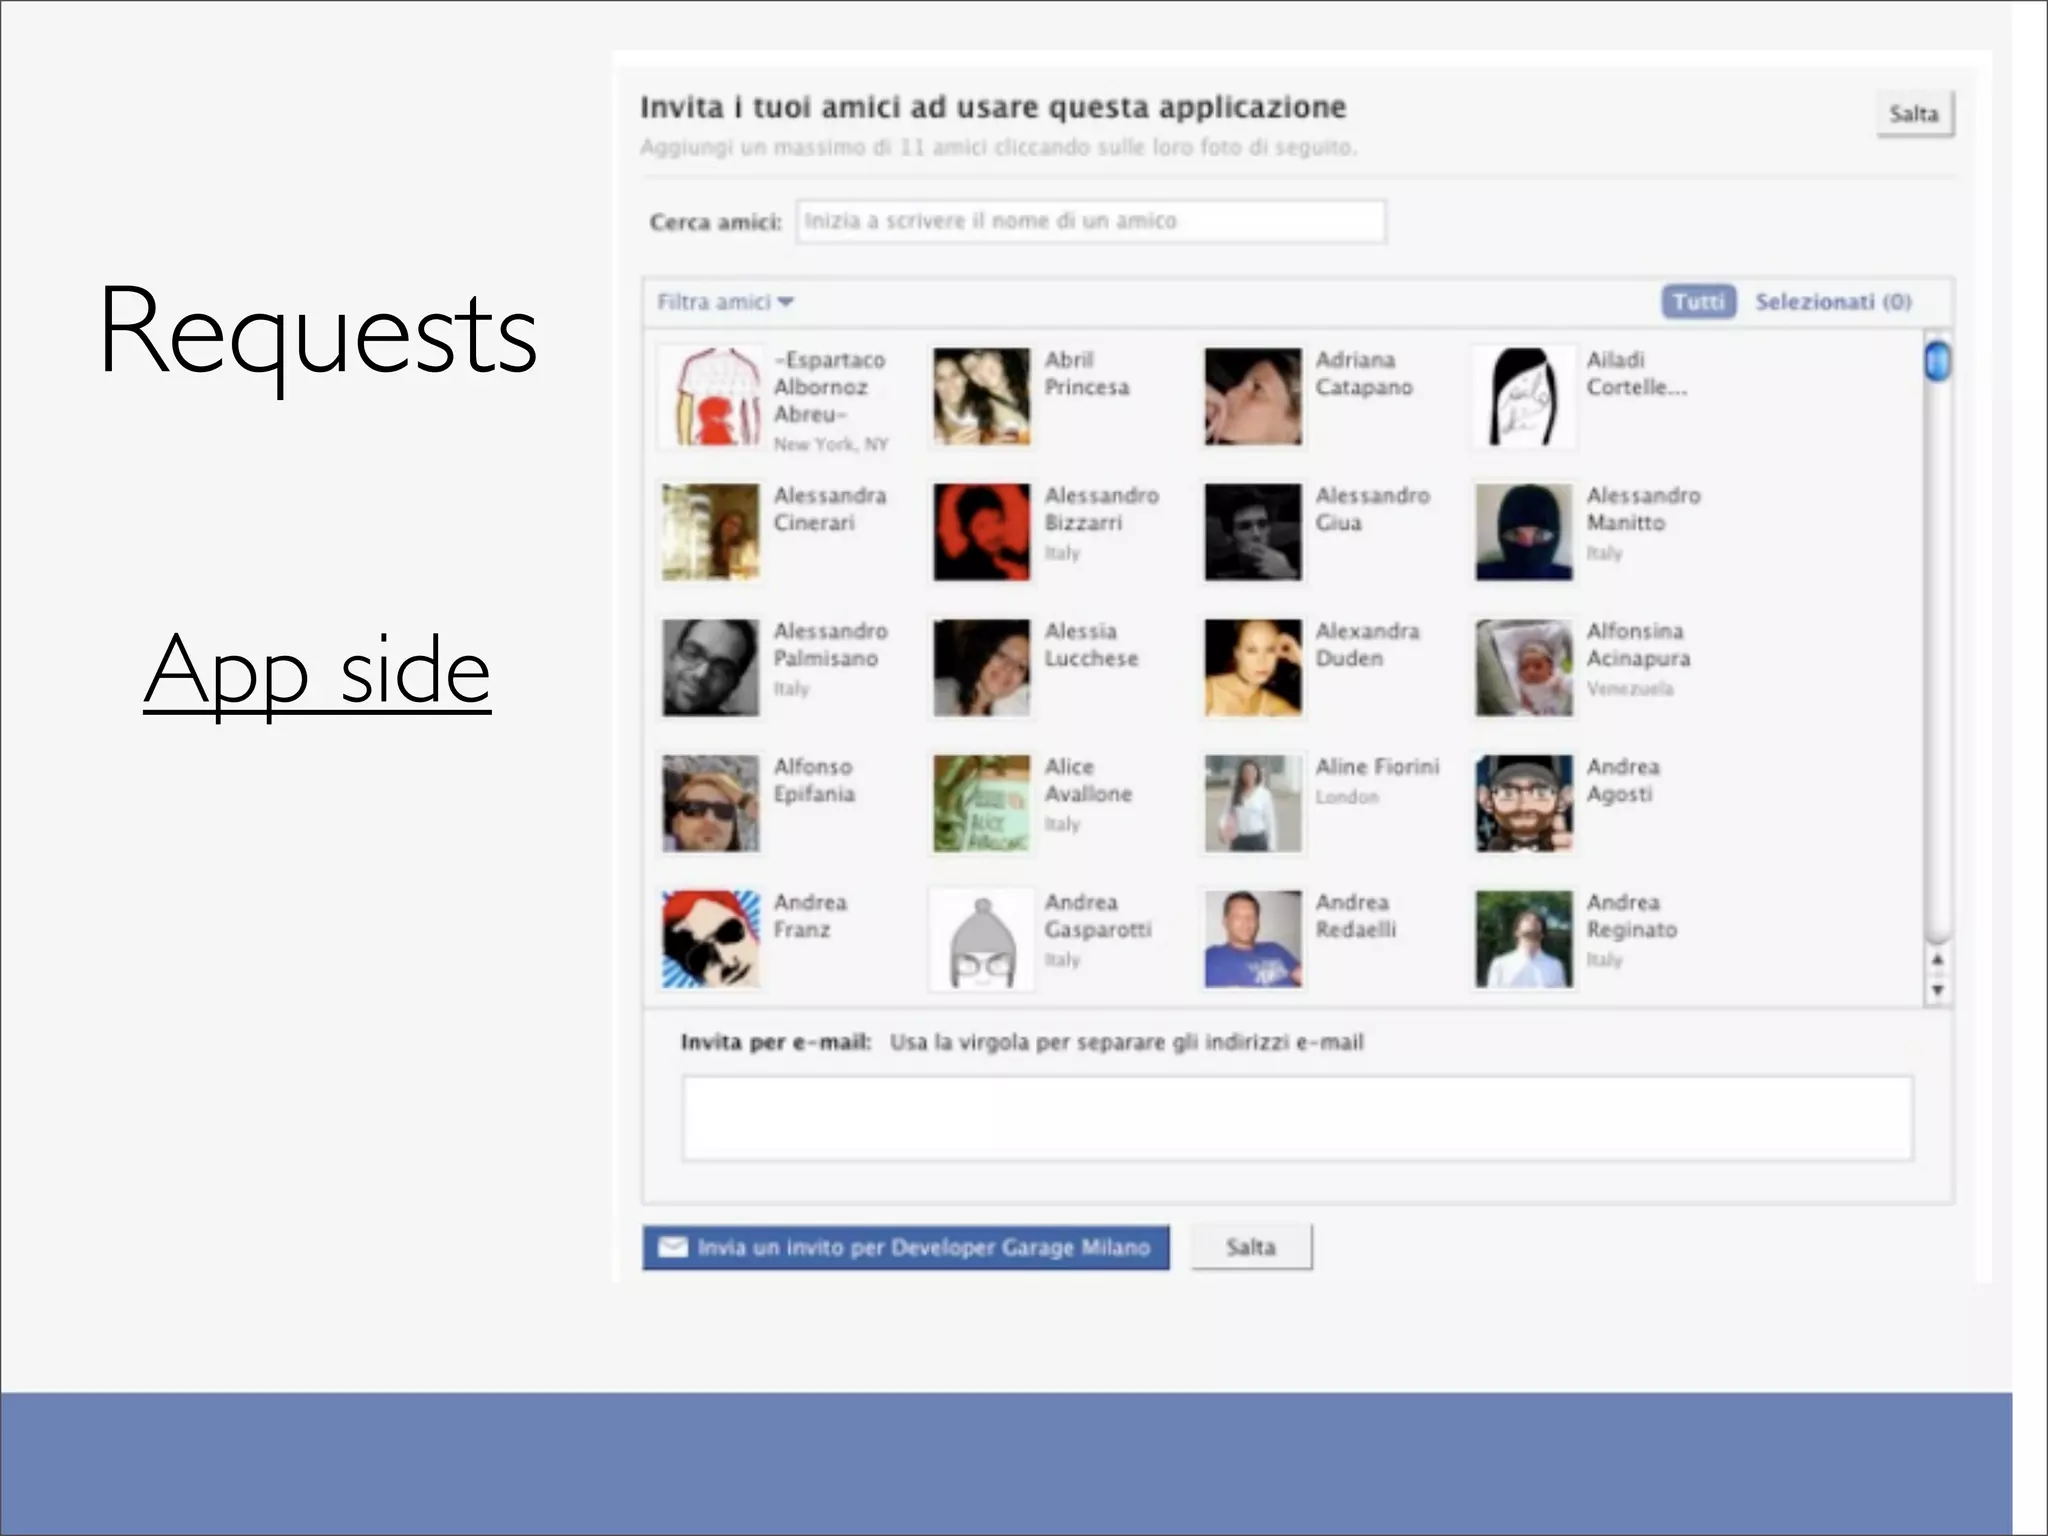Select Andrea Redaelli's photo
This screenshot has height=1536, width=2048.
(1253, 939)
